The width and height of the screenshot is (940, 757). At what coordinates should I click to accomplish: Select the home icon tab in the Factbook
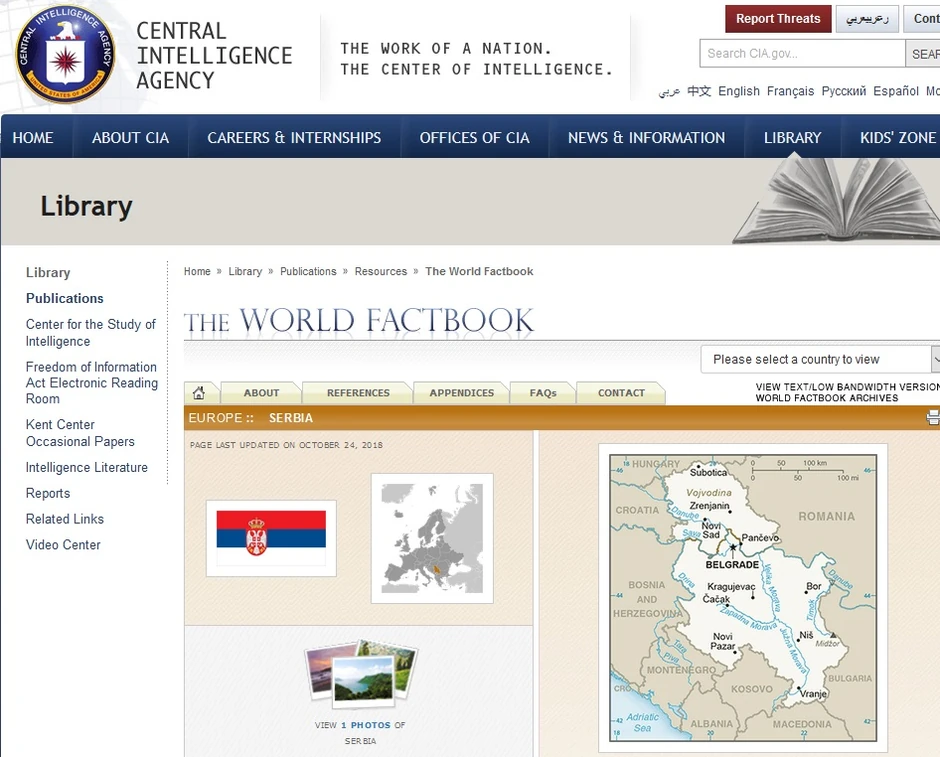click(201, 393)
